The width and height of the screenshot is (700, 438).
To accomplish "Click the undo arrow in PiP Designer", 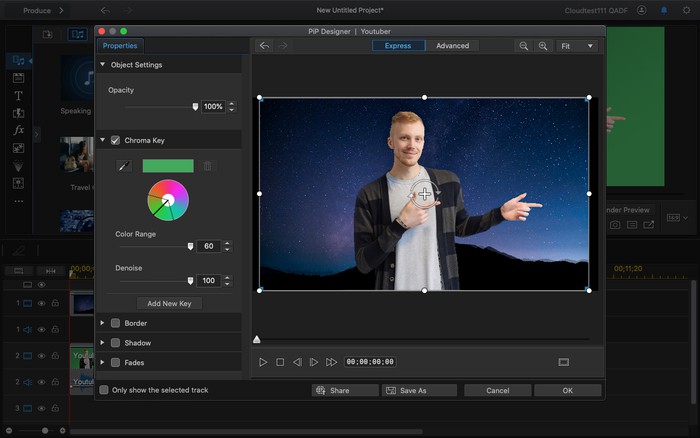I will (x=264, y=46).
